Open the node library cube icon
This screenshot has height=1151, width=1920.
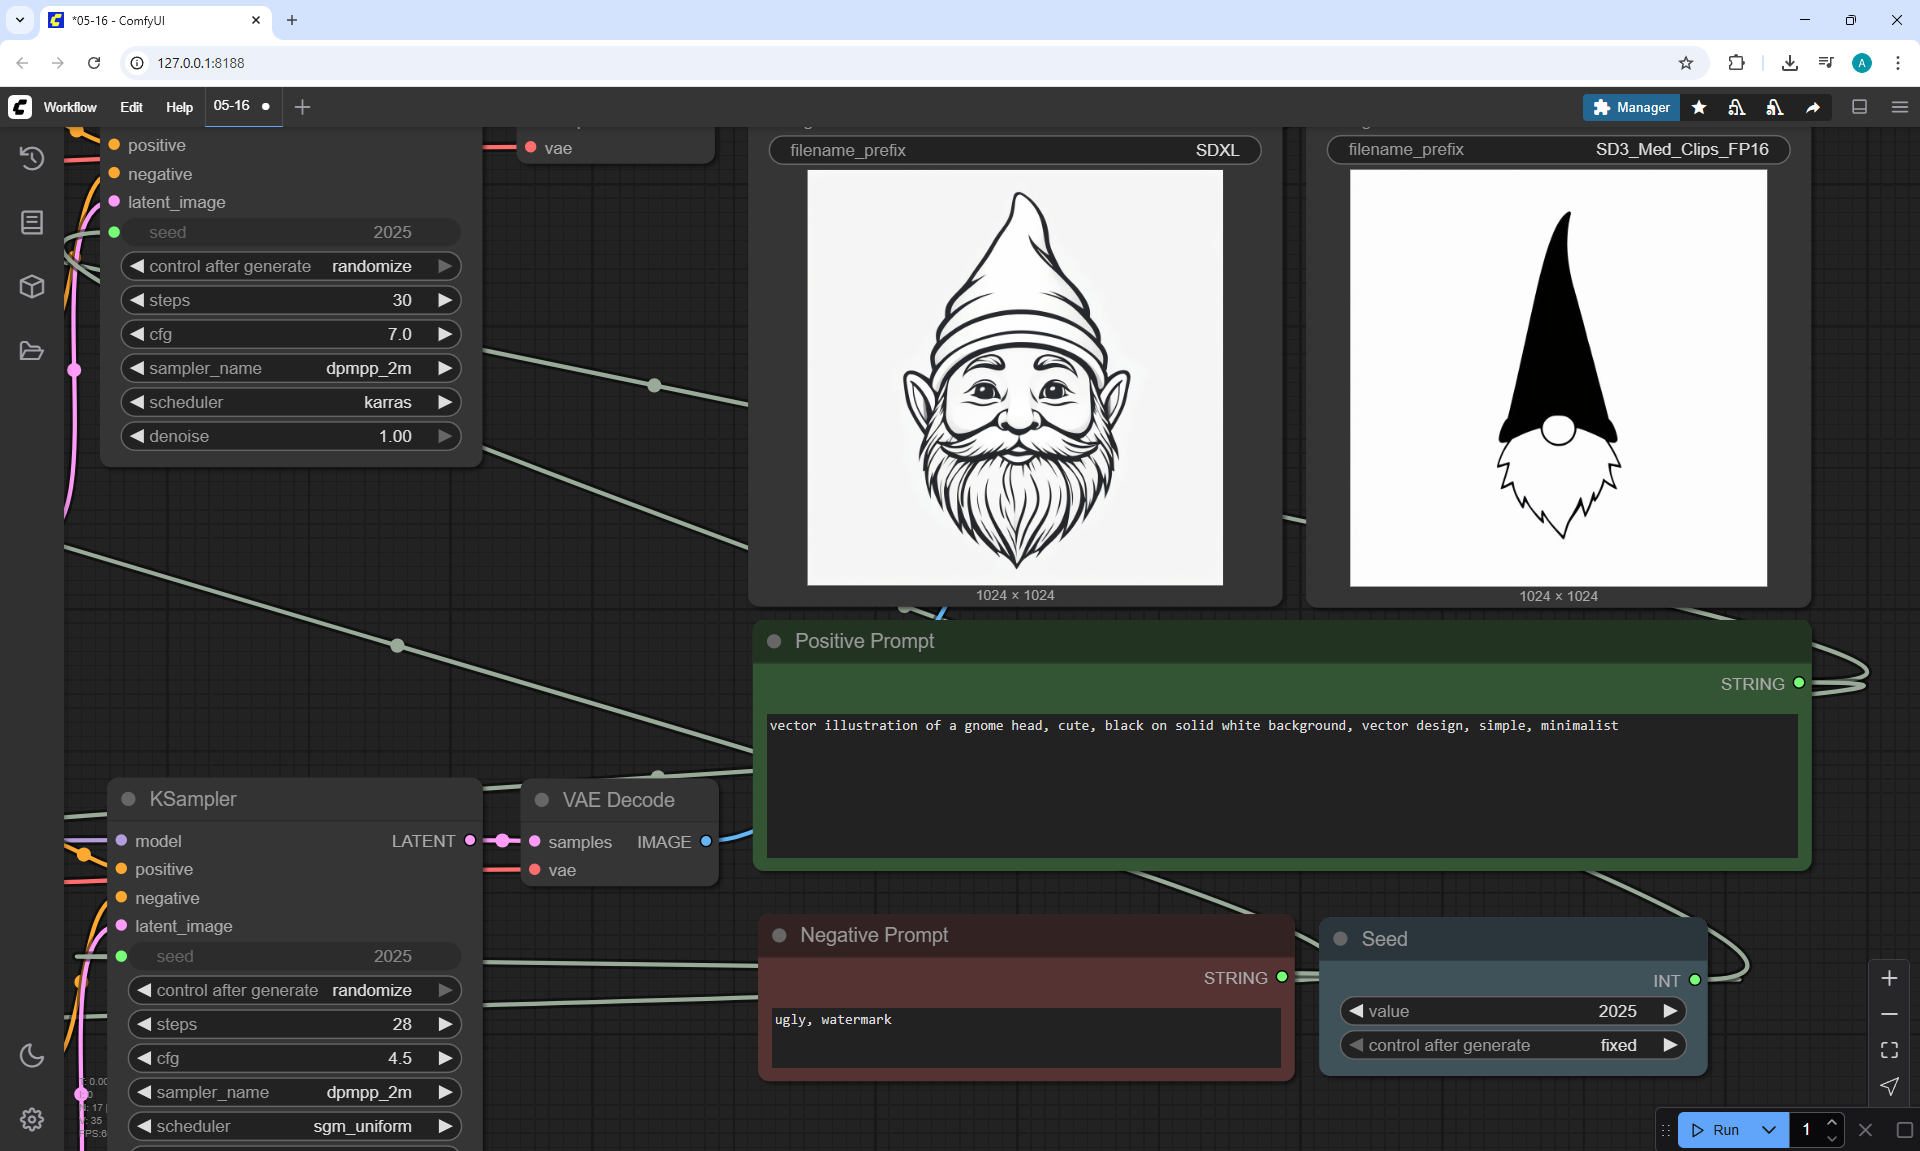[x=32, y=287]
